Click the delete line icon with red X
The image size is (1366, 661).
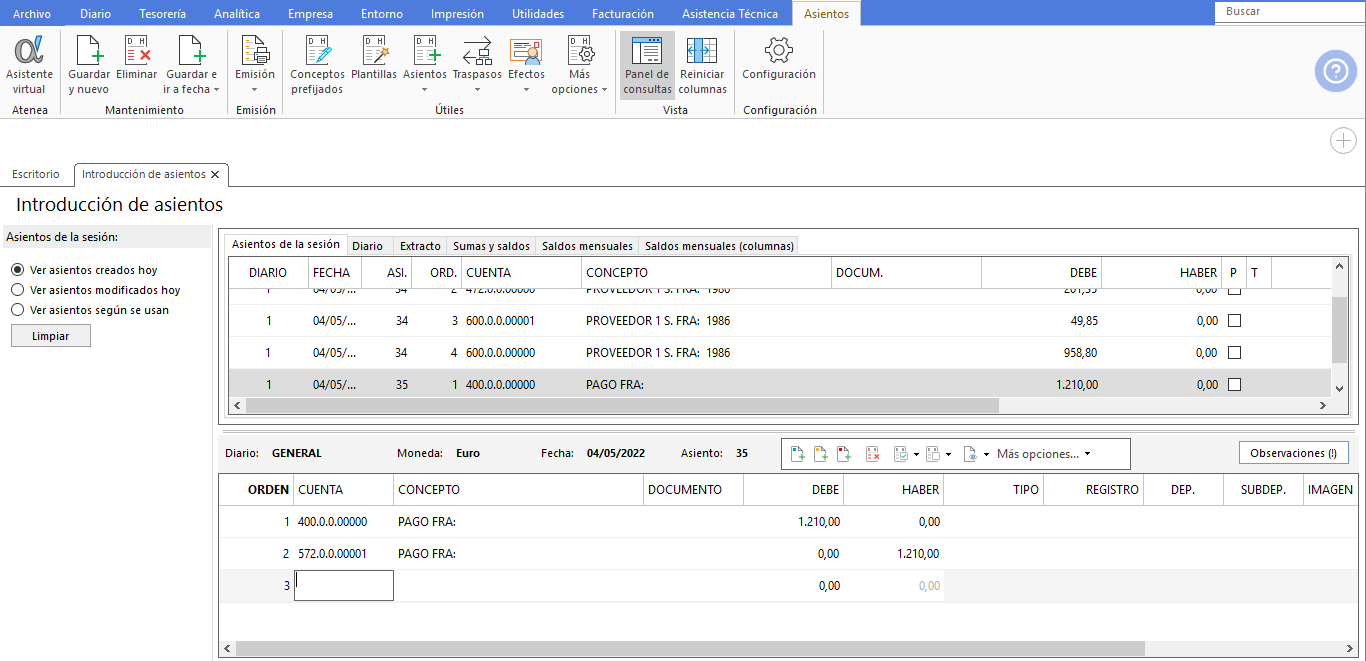click(x=873, y=453)
